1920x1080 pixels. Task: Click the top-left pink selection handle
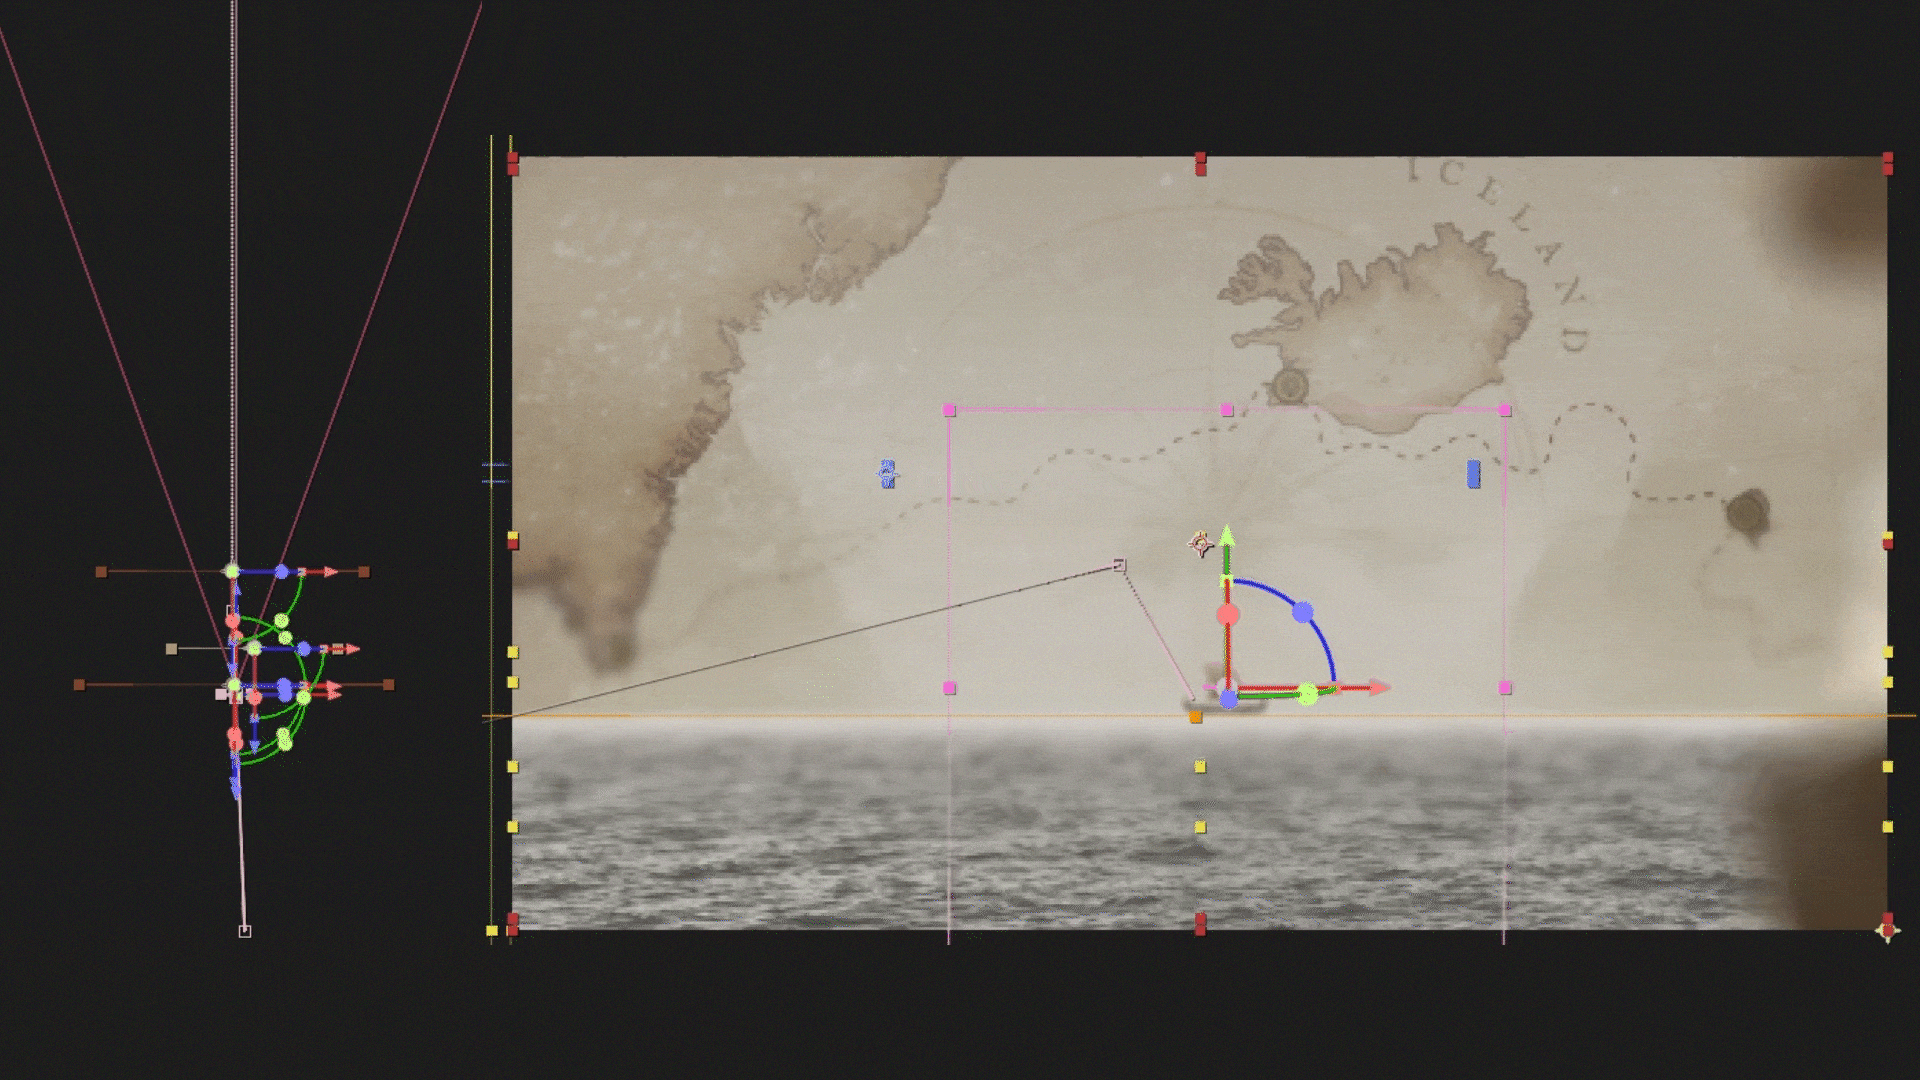coord(949,410)
